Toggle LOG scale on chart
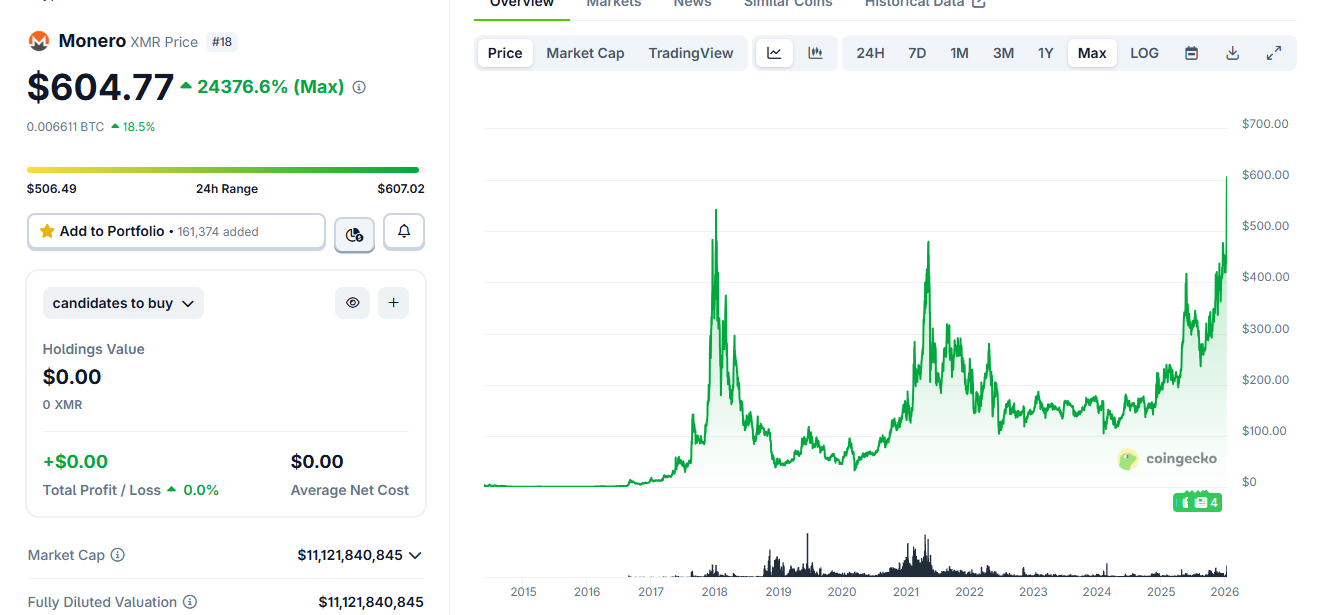Image resolution: width=1335 pixels, height=615 pixels. point(1144,53)
